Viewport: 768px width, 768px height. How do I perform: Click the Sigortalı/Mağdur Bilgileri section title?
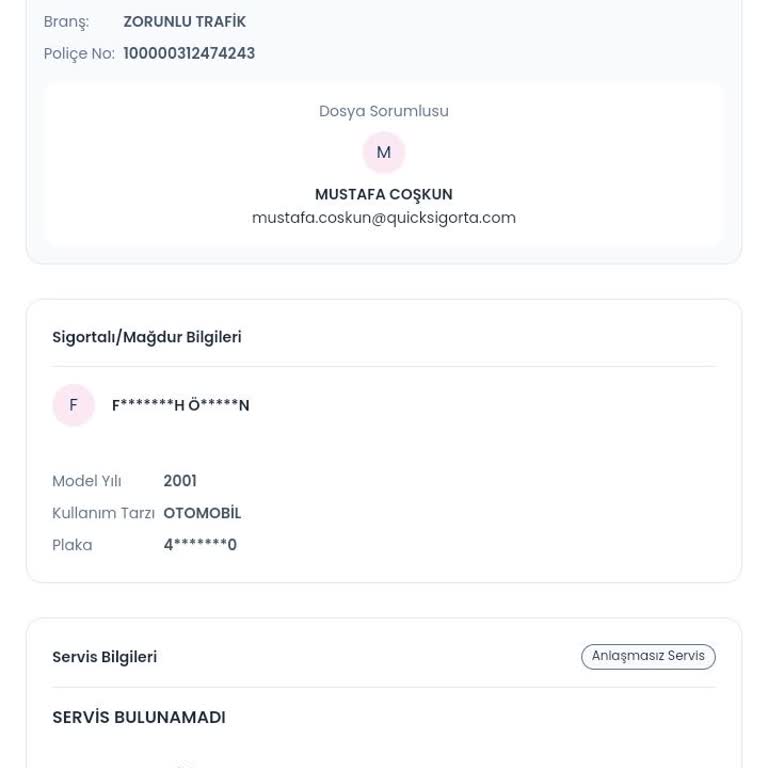click(x=147, y=337)
